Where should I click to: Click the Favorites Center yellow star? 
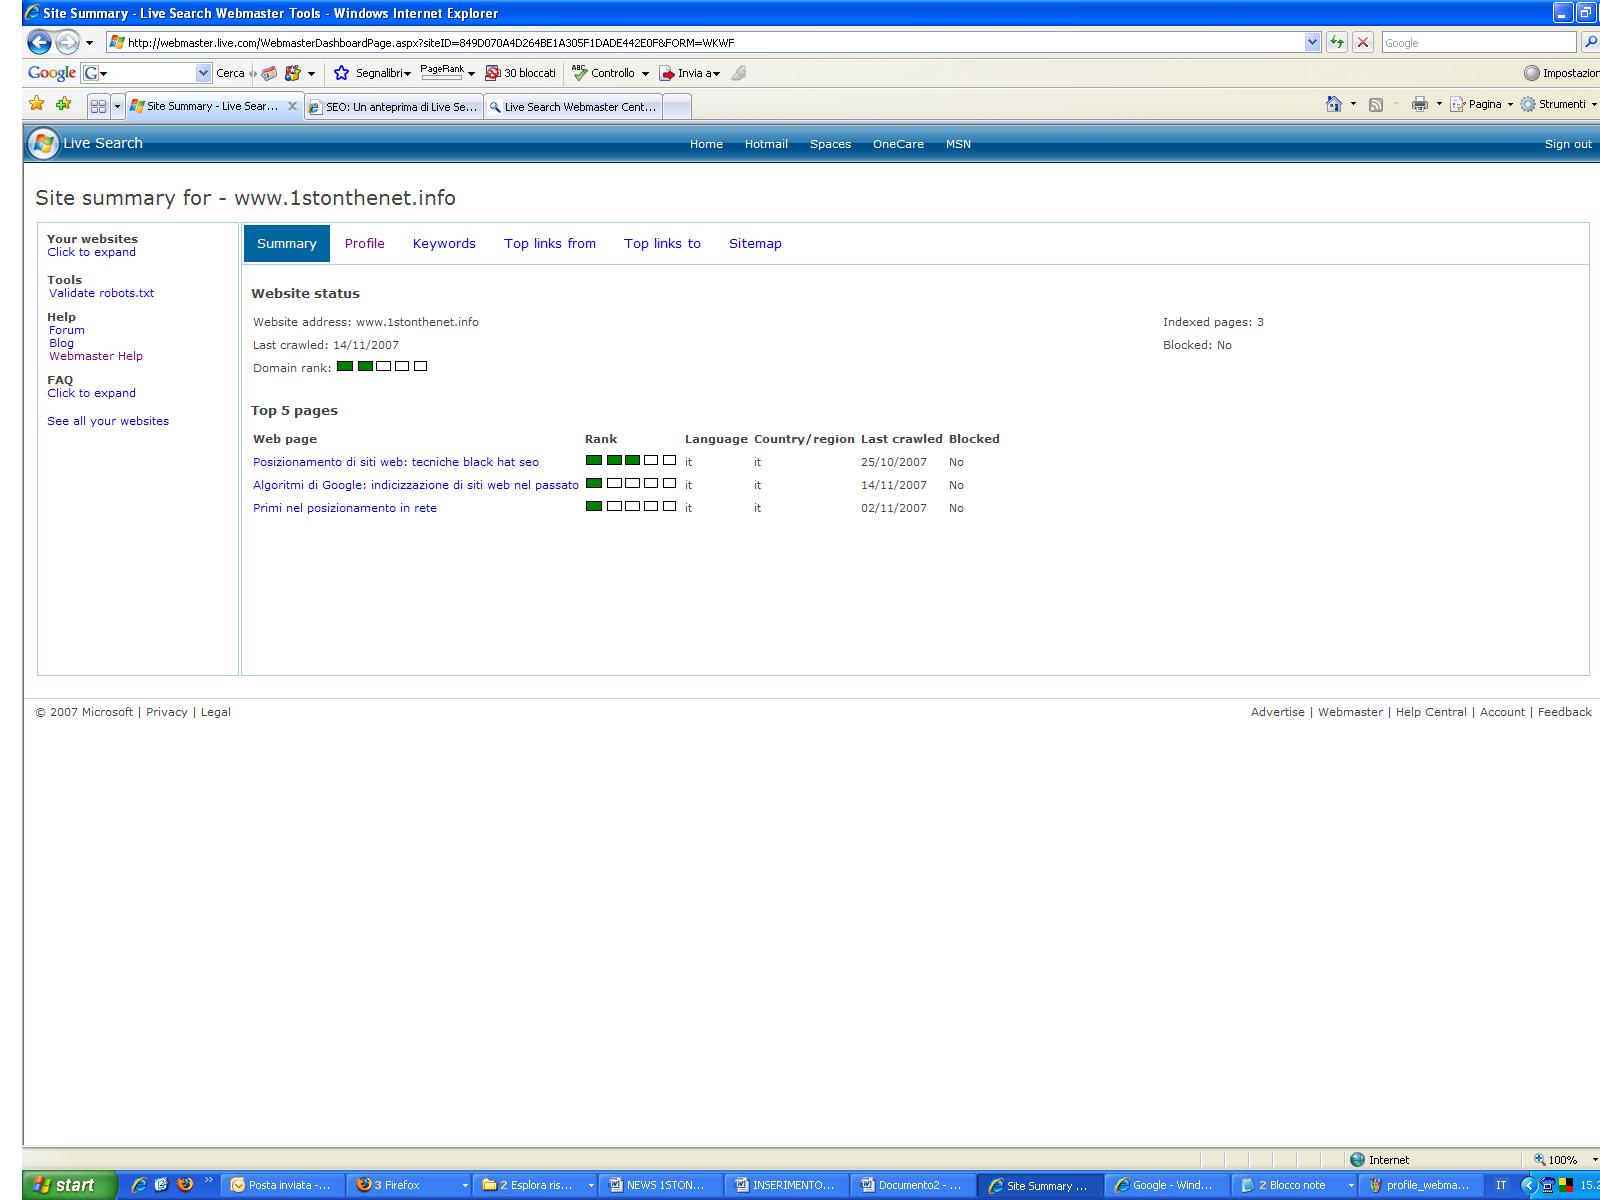[x=37, y=104]
